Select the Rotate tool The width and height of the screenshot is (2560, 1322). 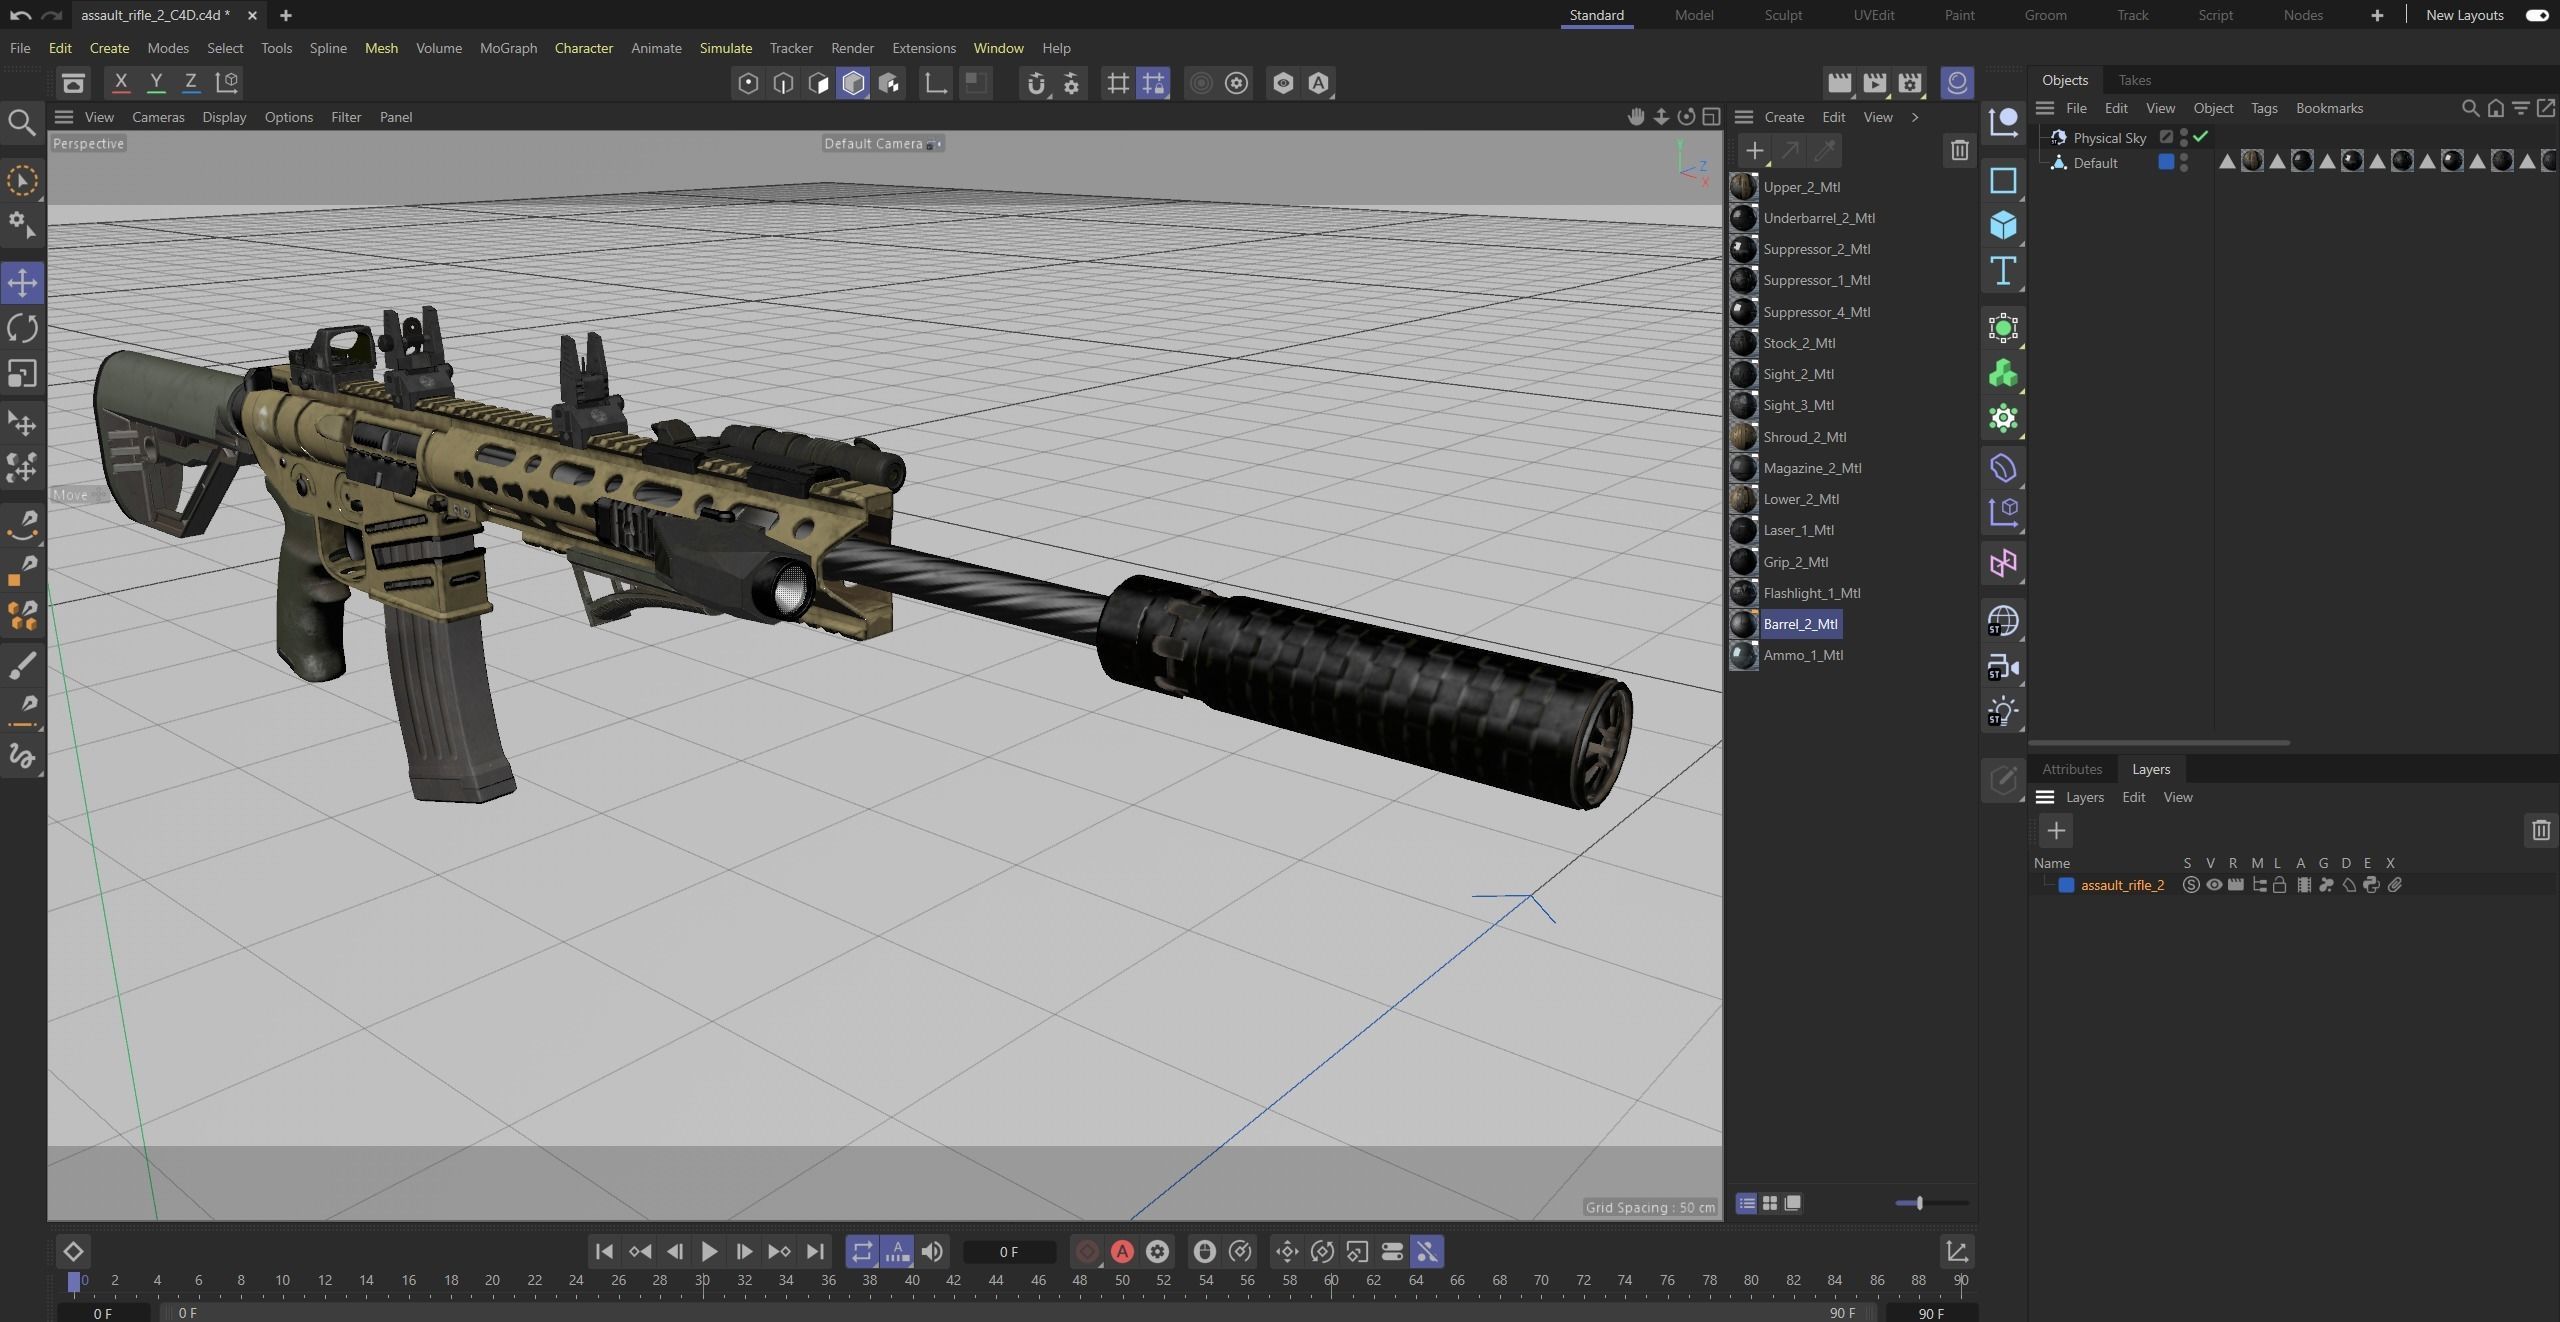tap(22, 328)
